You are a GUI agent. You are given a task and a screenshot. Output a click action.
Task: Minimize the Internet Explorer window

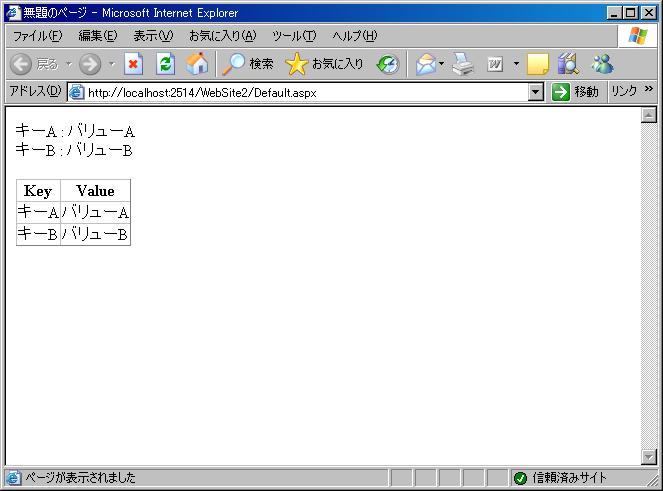point(615,13)
